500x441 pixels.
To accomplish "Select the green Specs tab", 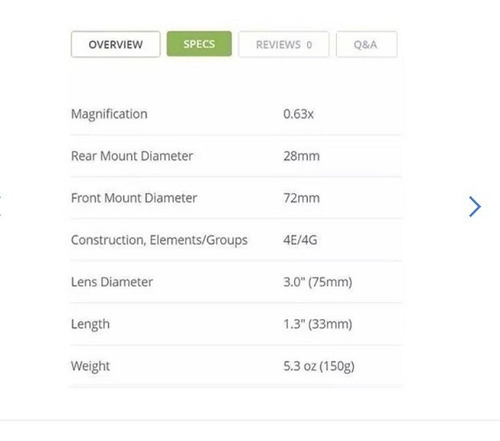I will pyautogui.click(x=199, y=44).
